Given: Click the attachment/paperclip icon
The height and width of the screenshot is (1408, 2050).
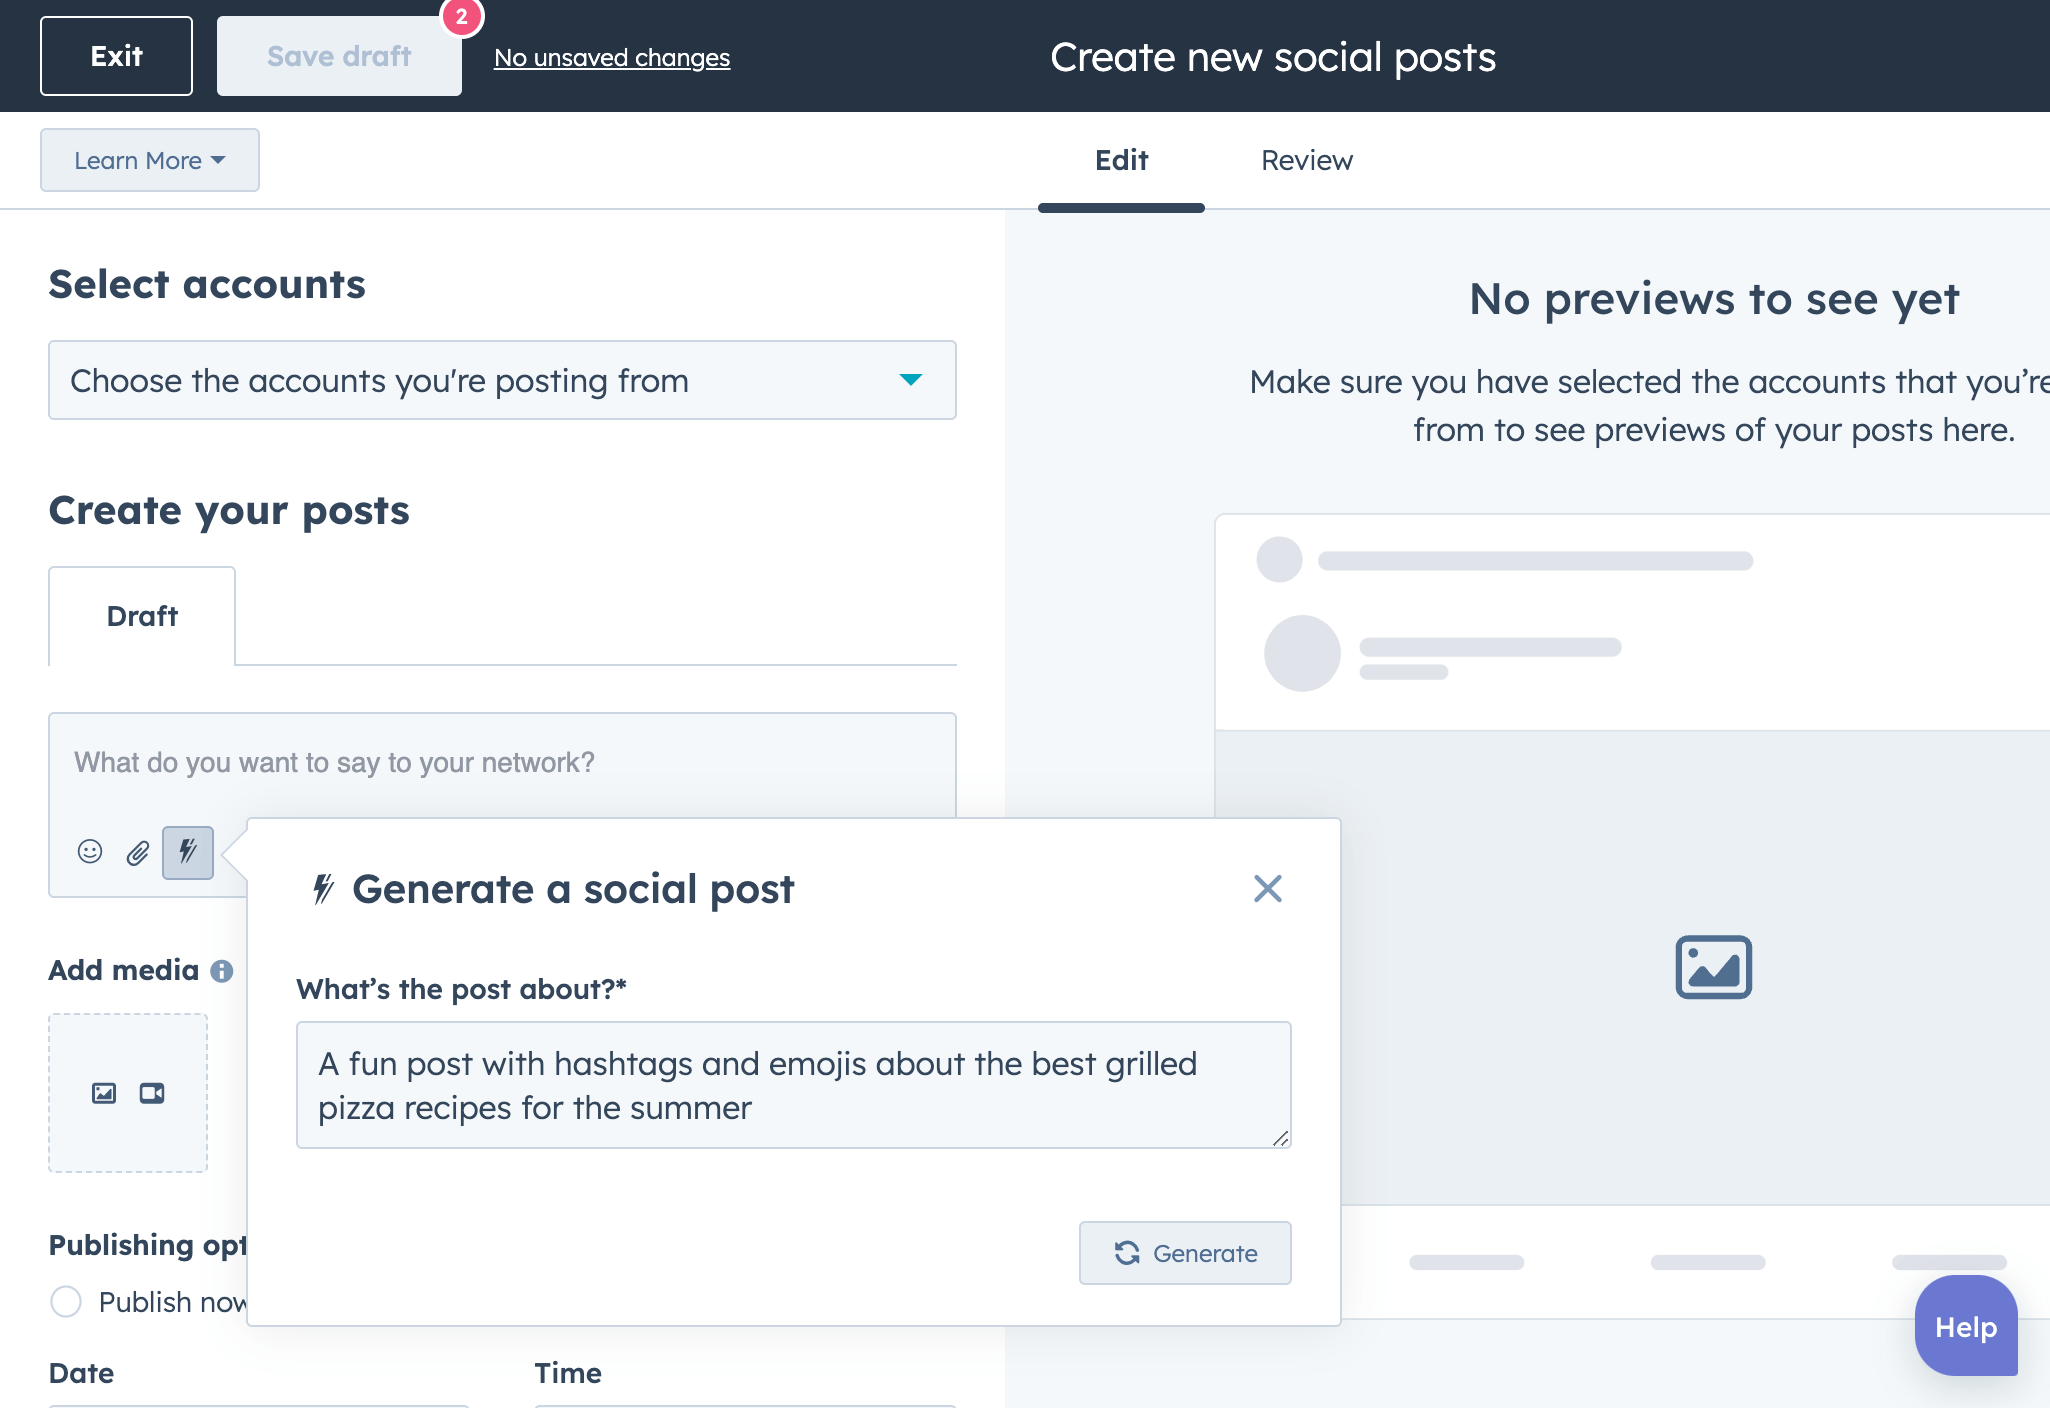Looking at the screenshot, I should tap(139, 854).
